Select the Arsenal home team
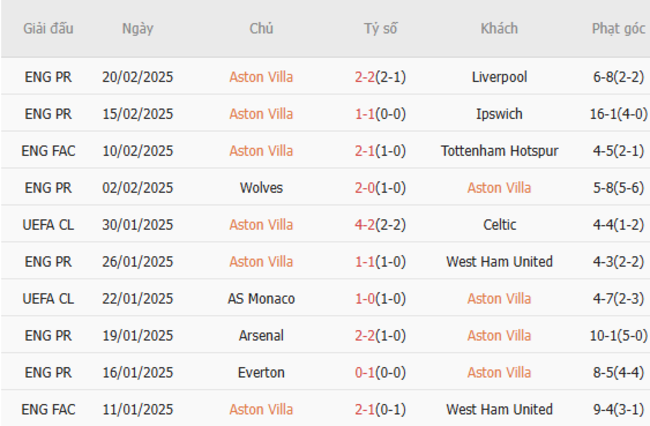 [261, 336]
